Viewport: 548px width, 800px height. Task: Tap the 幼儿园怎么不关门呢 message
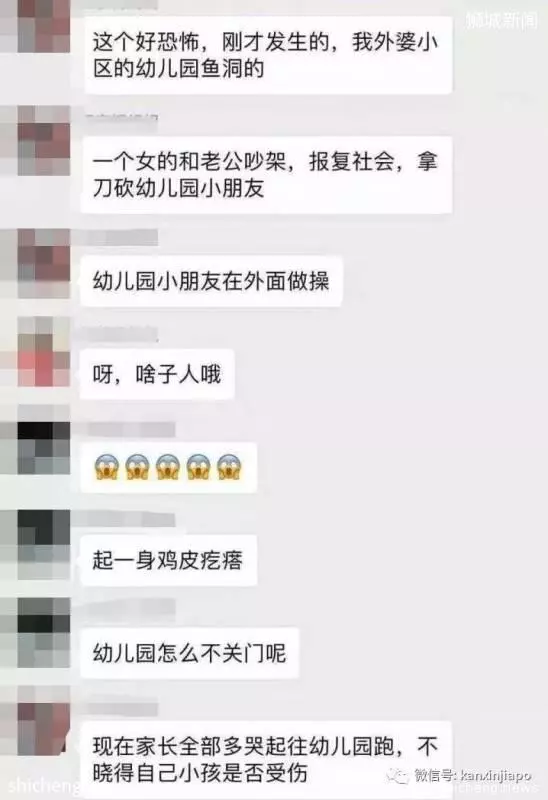190,653
